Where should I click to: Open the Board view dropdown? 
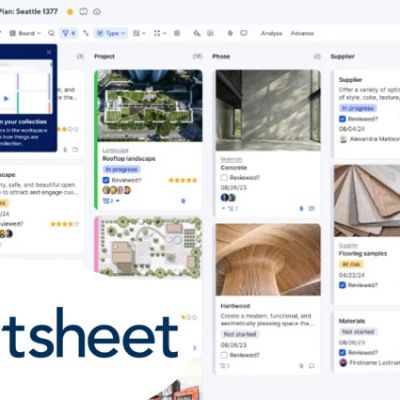pyautogui.click(x=25, y=33)
